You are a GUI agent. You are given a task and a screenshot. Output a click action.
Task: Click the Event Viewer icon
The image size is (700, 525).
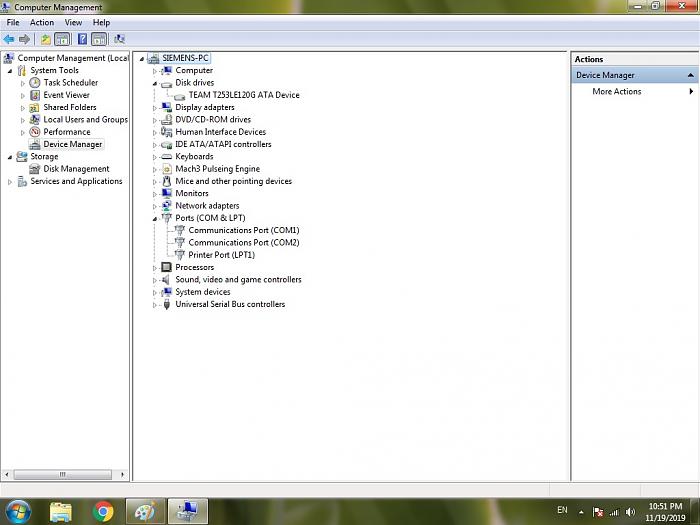(35, 95)
